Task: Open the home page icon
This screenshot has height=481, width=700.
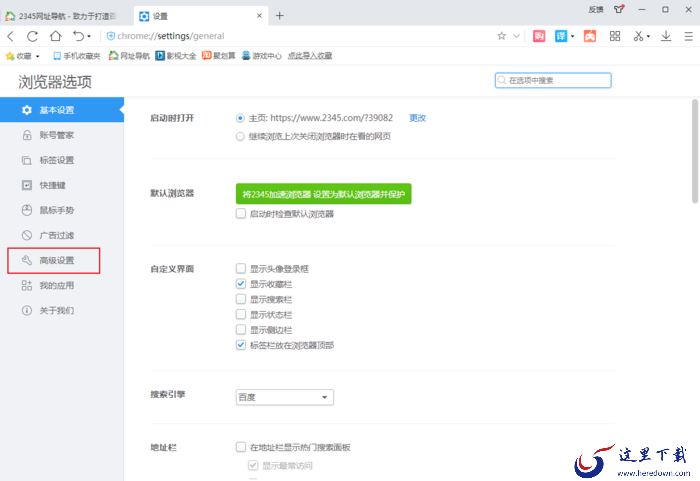Action: tap(55, 36)
